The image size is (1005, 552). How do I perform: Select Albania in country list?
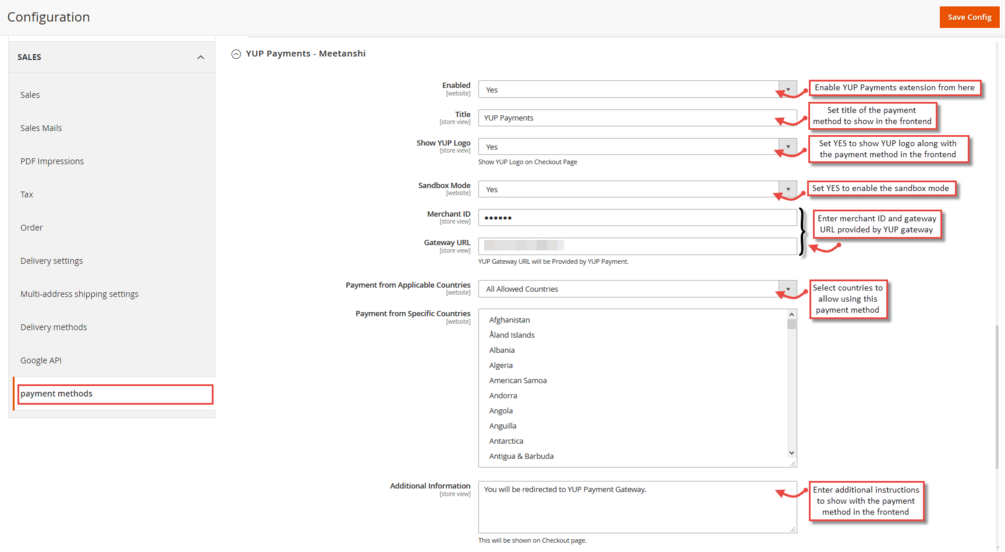click(501, 350)
